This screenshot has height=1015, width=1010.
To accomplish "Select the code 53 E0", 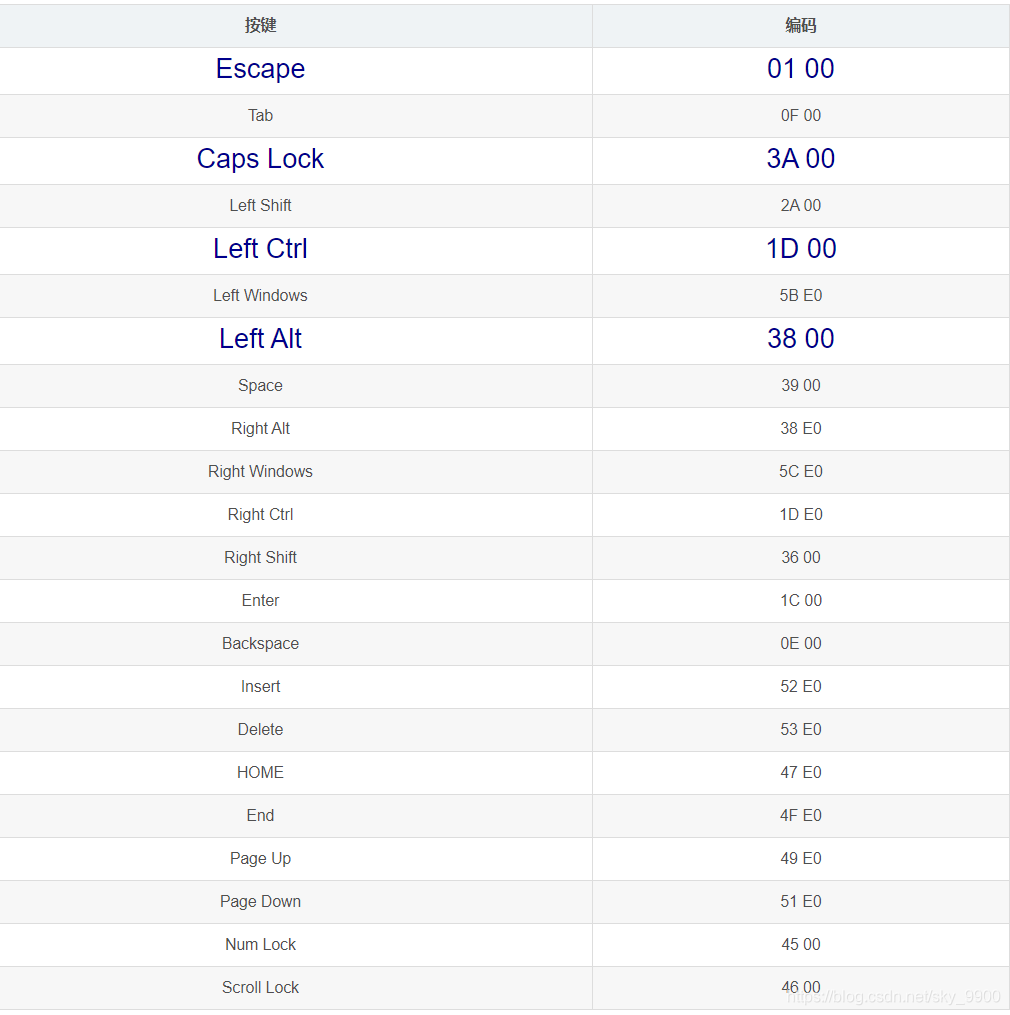I will pos(801,730).
